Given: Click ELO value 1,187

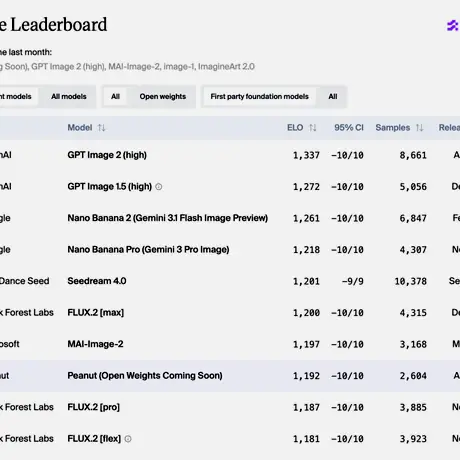Looking at the screenshot, I should pos(306,407).
